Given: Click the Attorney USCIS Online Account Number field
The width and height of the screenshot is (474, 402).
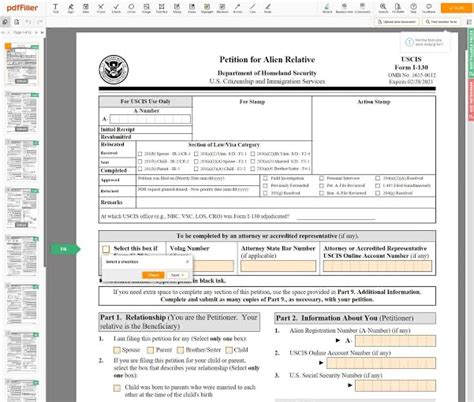Looking at the screenshot, I should pyautogui.click(x=377, y=266).
